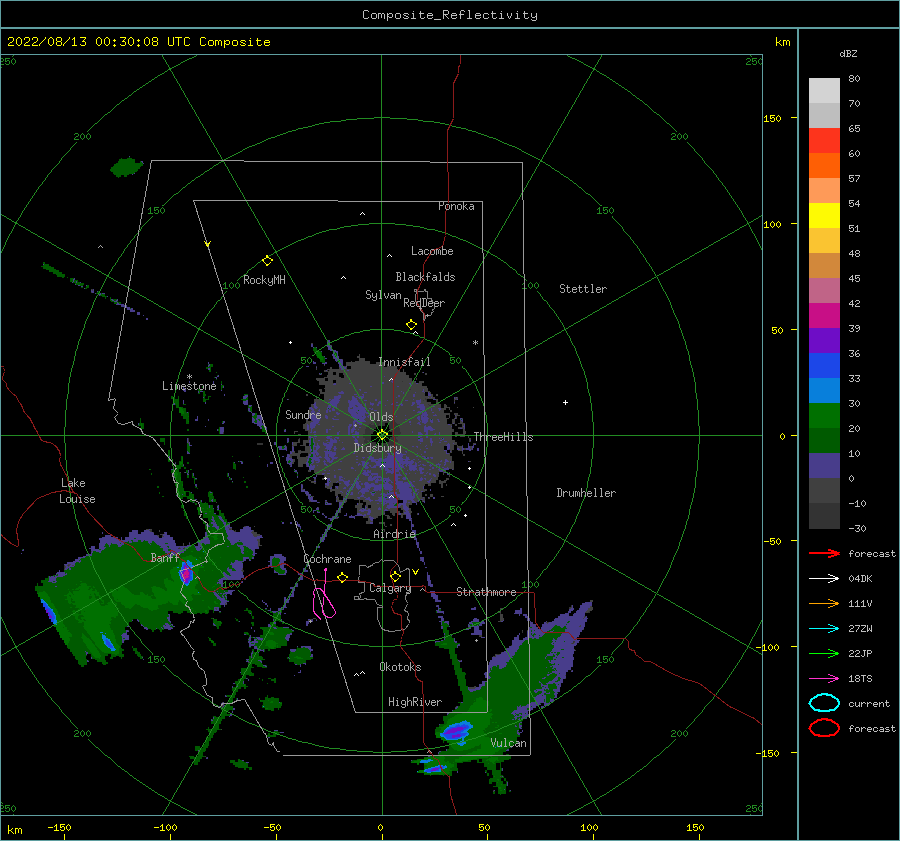Click the white plus marker east of ThreeHills

(565, 402)
